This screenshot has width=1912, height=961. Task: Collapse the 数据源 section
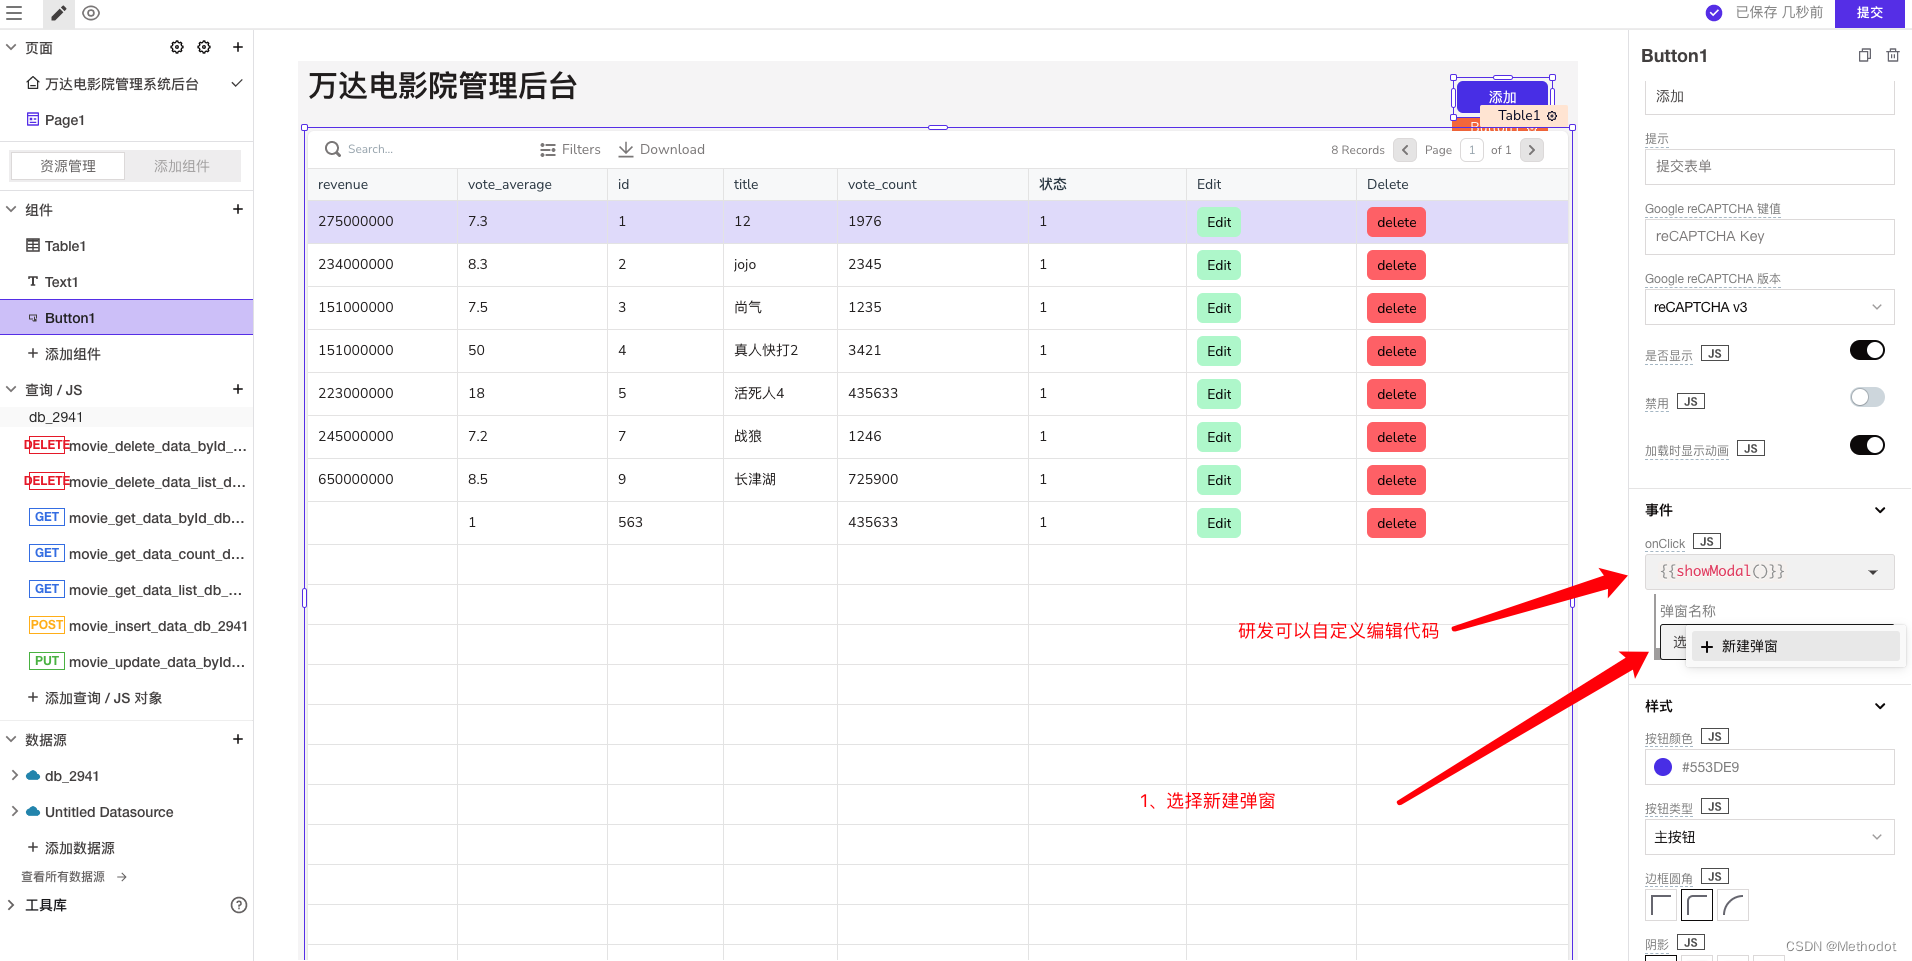coord(11,739)
